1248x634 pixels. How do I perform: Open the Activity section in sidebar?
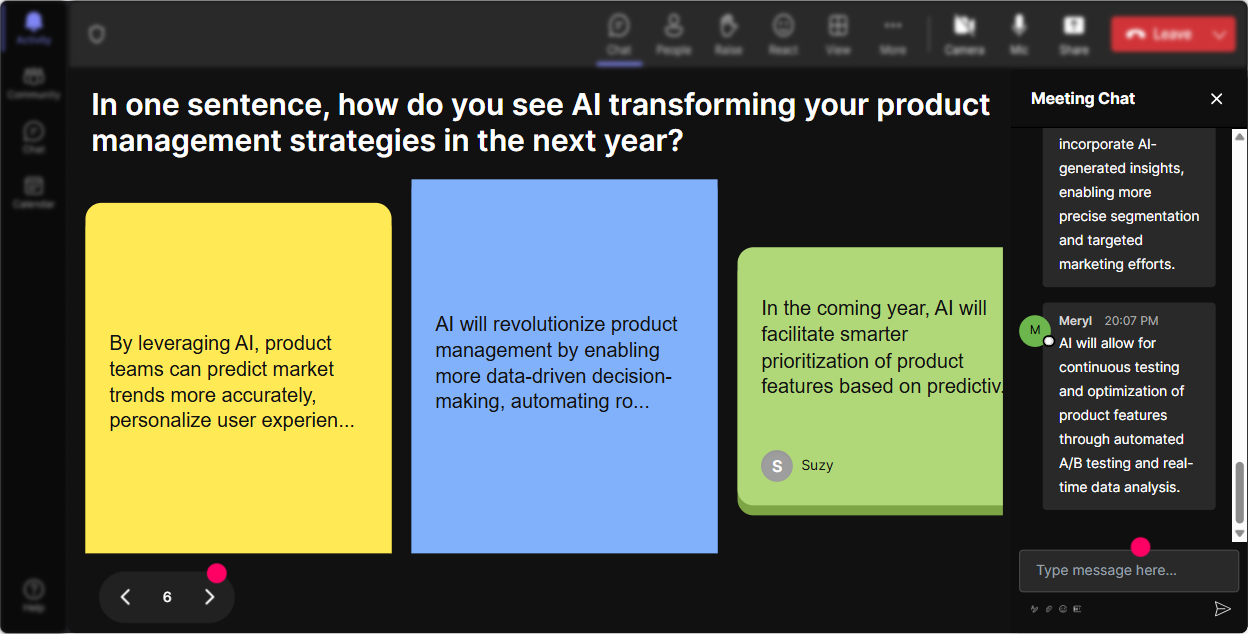click(x=34, y=28)
